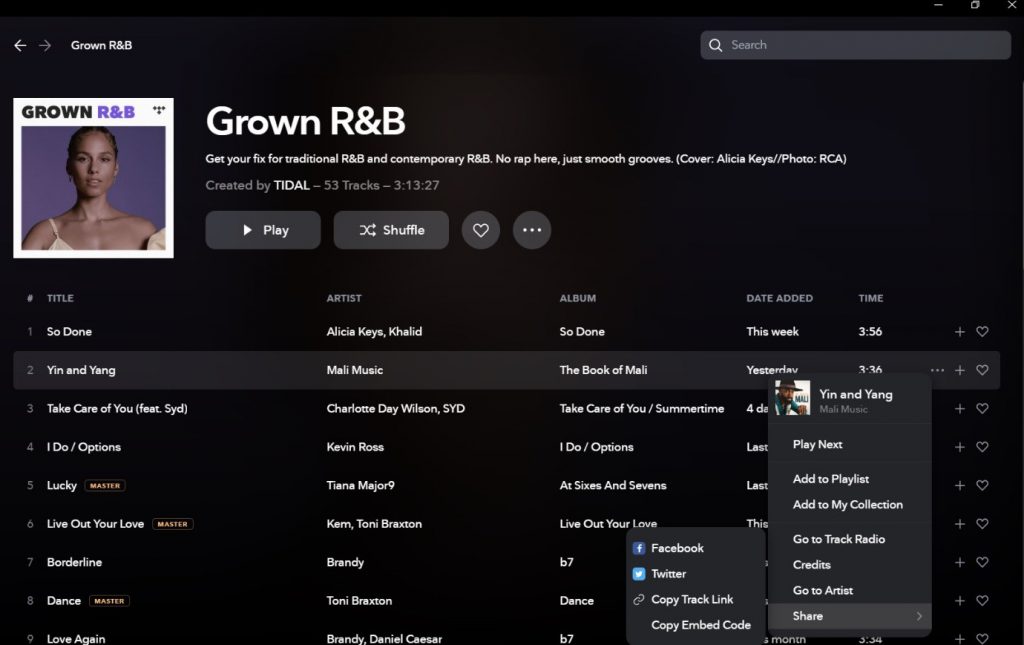Image resolution: width=1024 pixels, height=645 pixels.
Task: Open artist Kevin Ross
Action: coord(355,447)
